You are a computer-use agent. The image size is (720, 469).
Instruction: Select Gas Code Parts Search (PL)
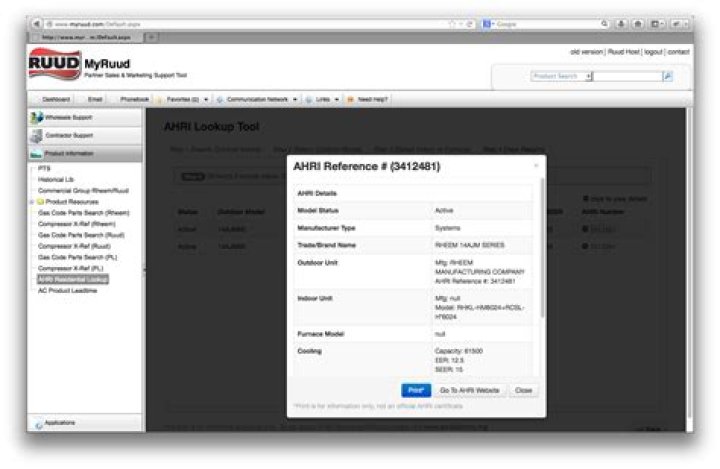pyautogui.click(x=78, y=257)
